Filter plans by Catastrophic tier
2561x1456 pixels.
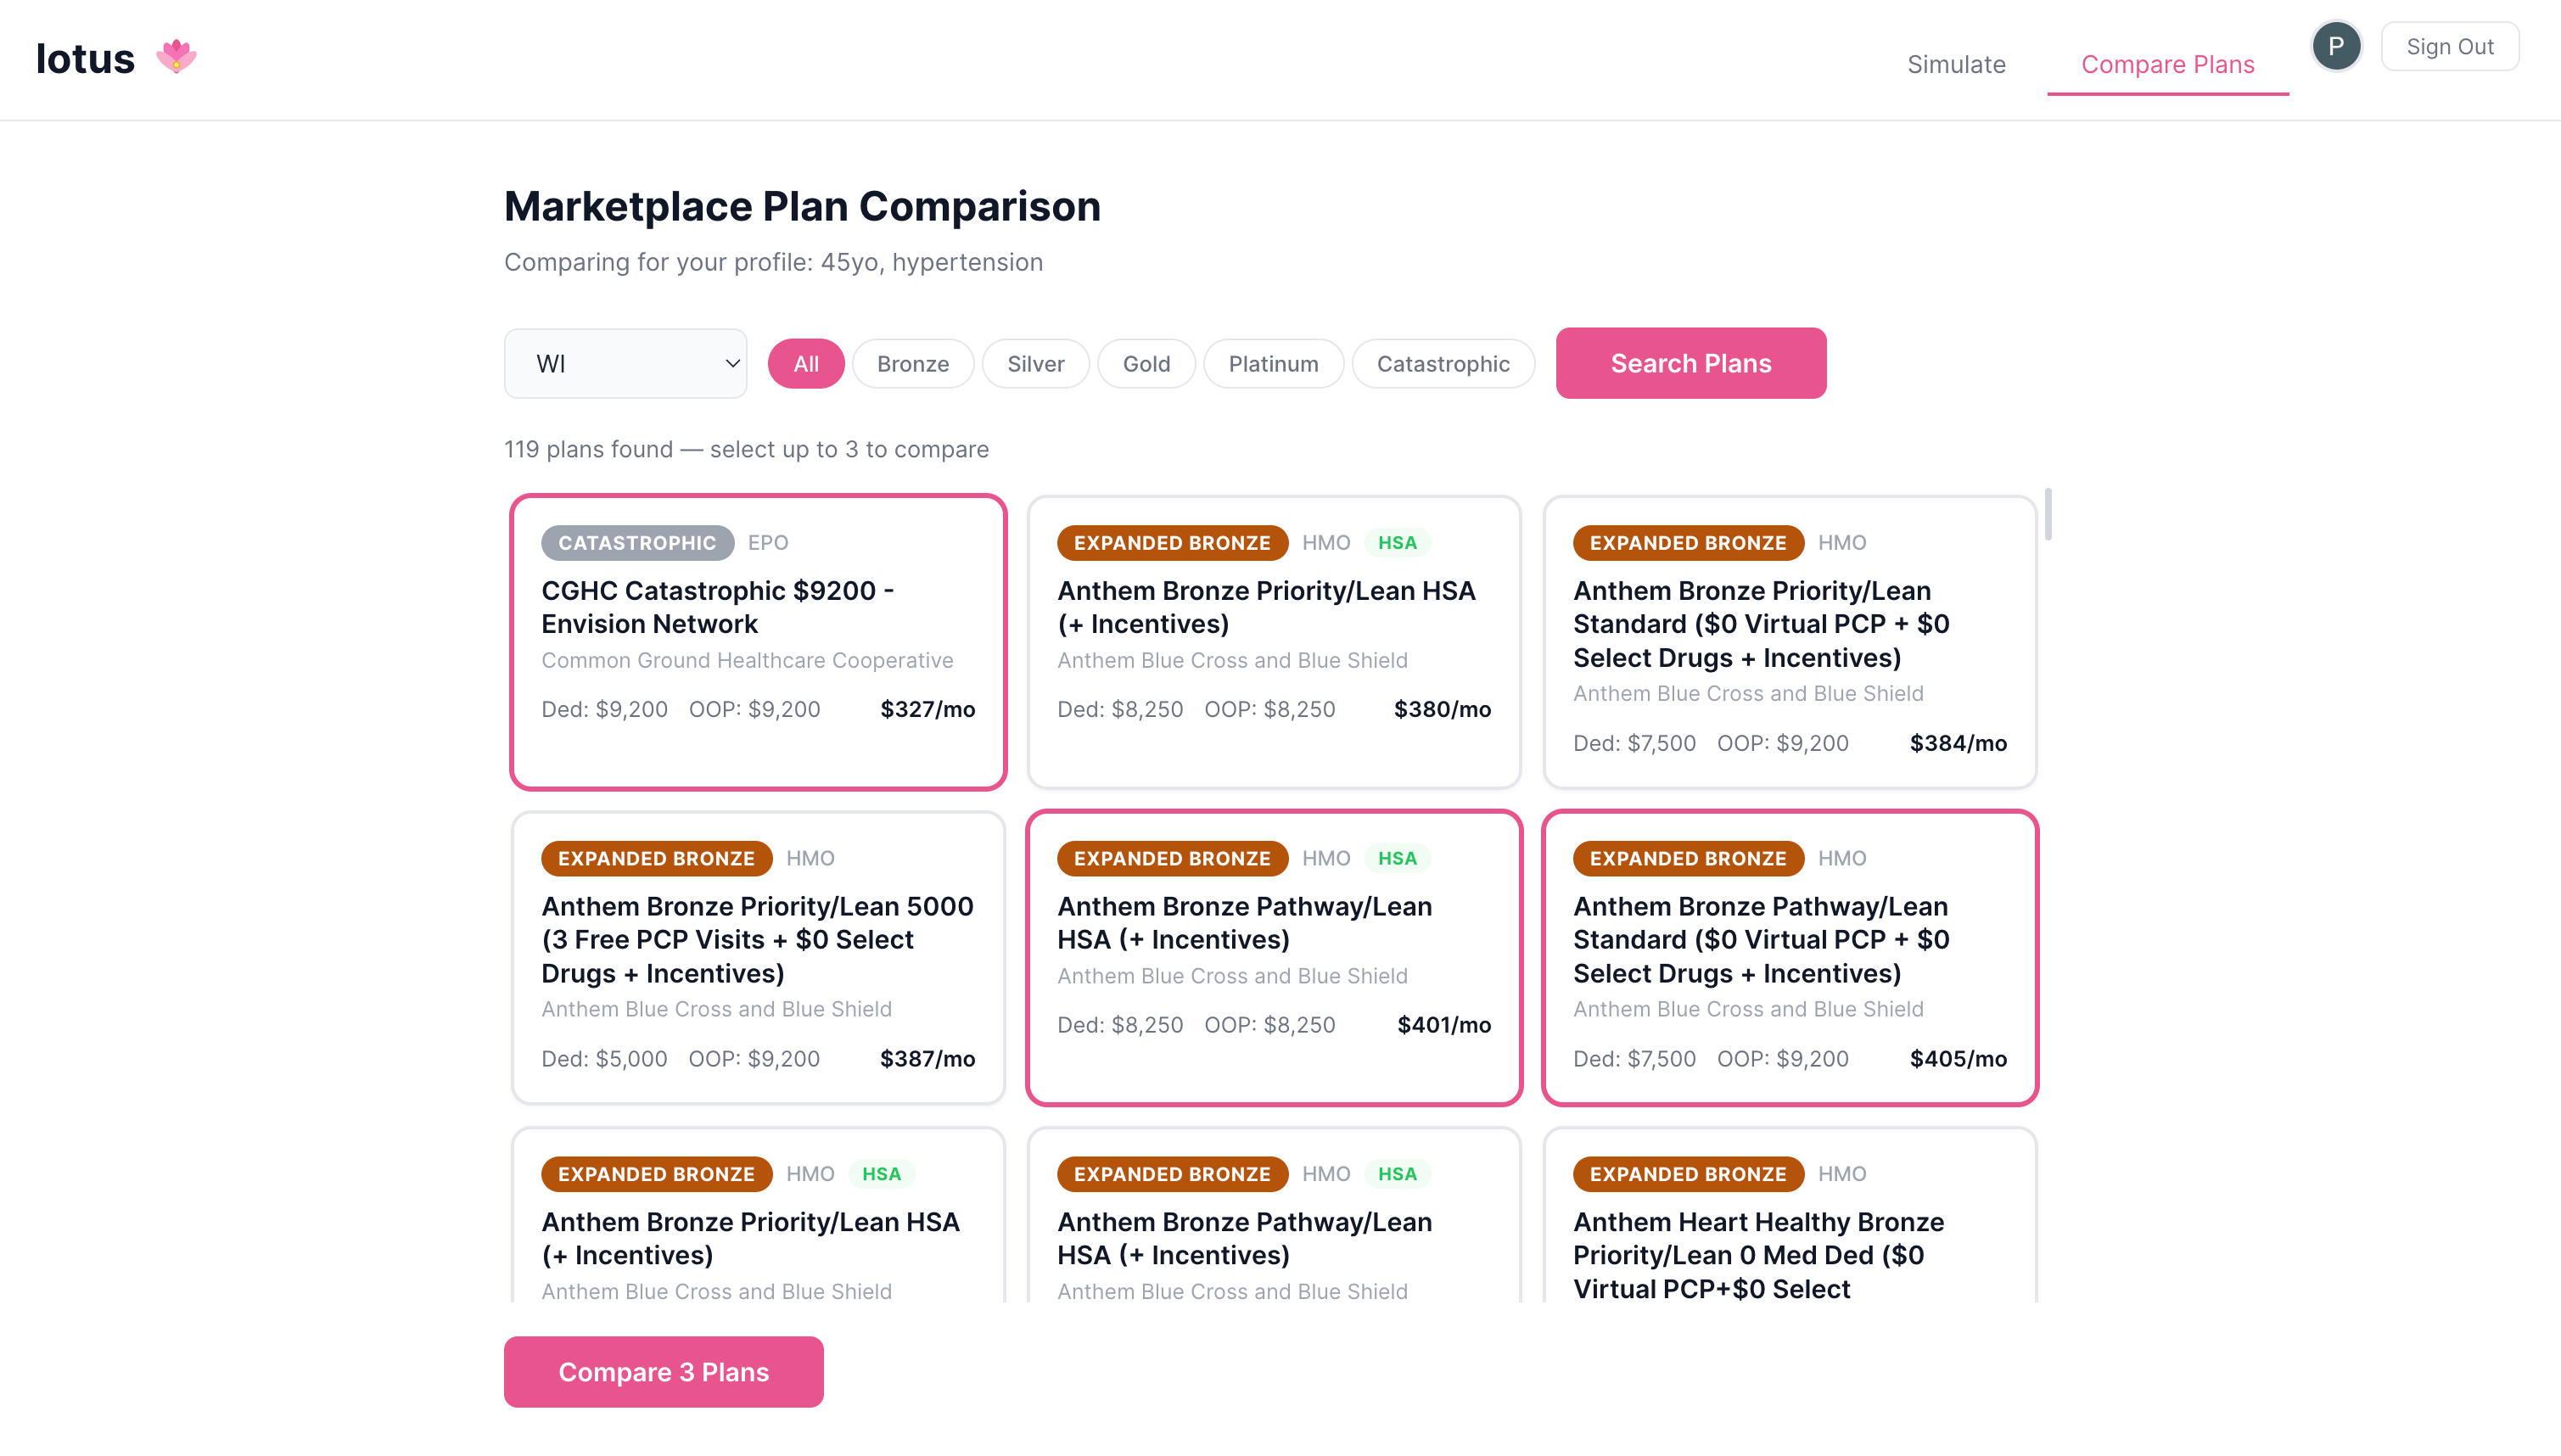(1443, 364)
